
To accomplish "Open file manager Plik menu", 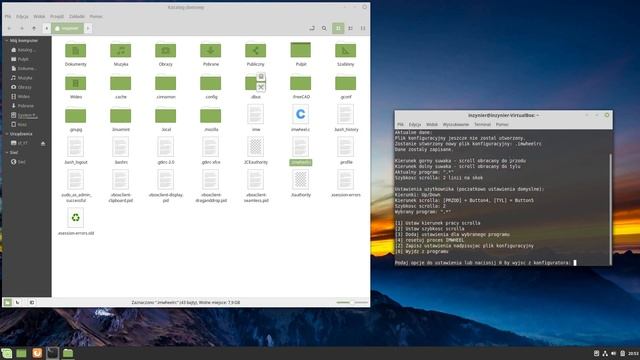I will [x=8, y=16].
